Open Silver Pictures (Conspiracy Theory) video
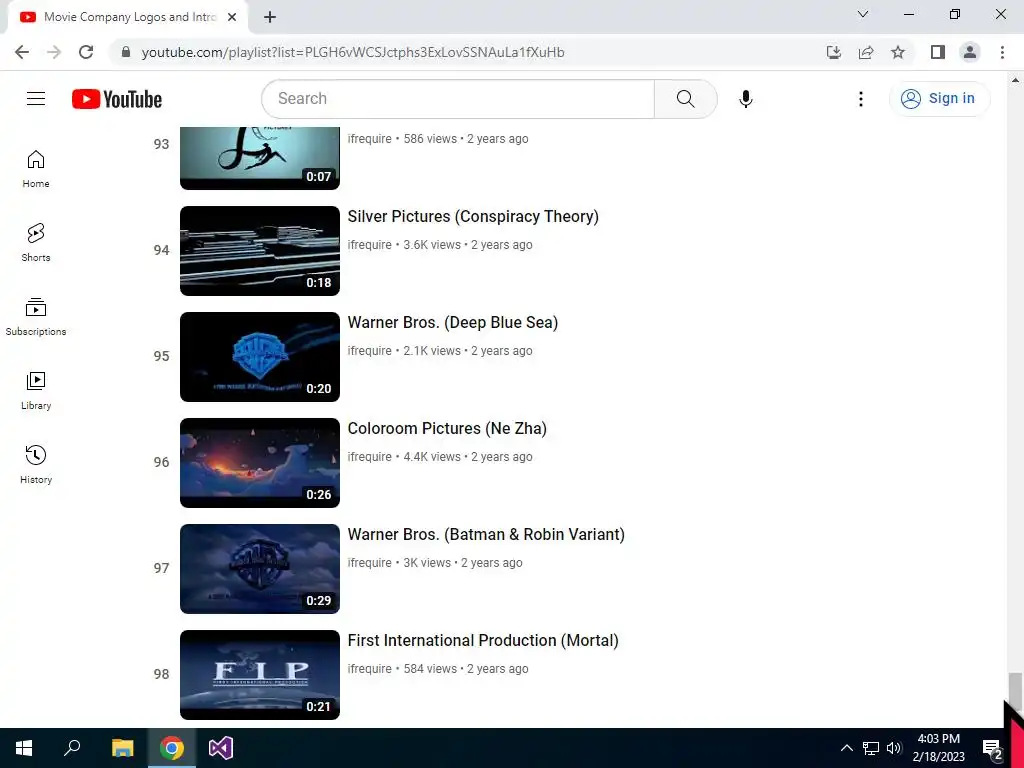The image size is (1024, 768). [x=473, y=216]
